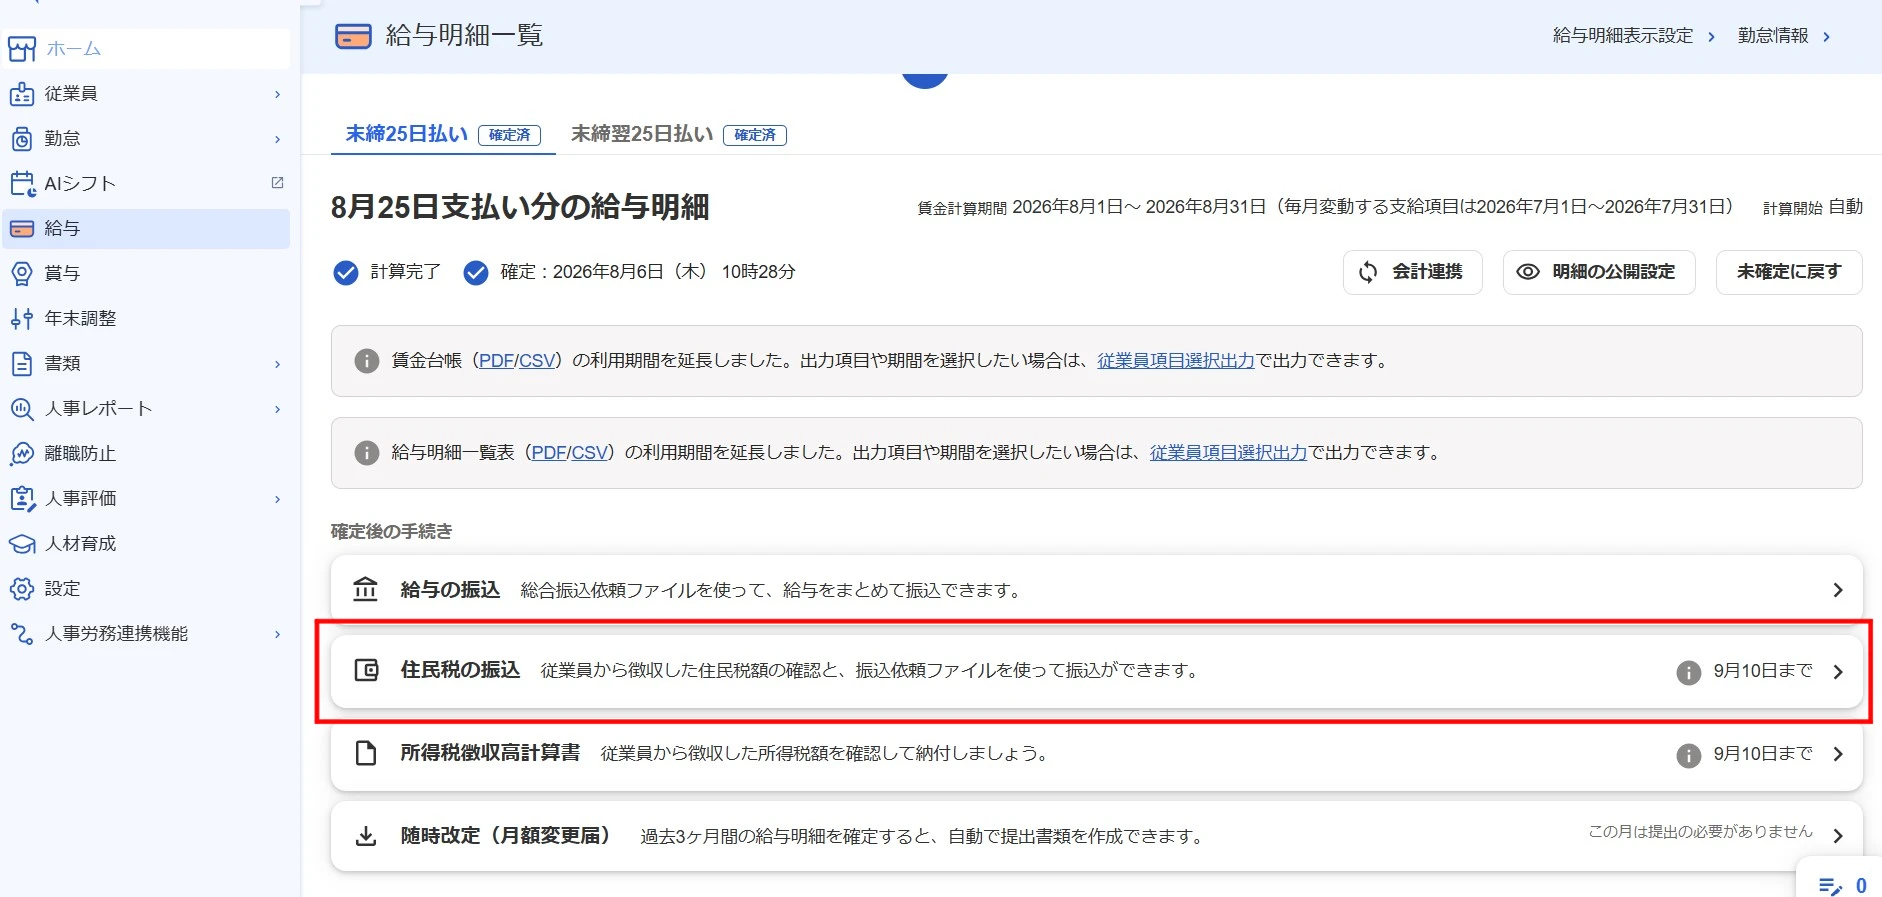This screenshot has height=897, width=1882.
Task: Click the info icon in 賃金台帳 notice
Action: [x=367, y=361]
